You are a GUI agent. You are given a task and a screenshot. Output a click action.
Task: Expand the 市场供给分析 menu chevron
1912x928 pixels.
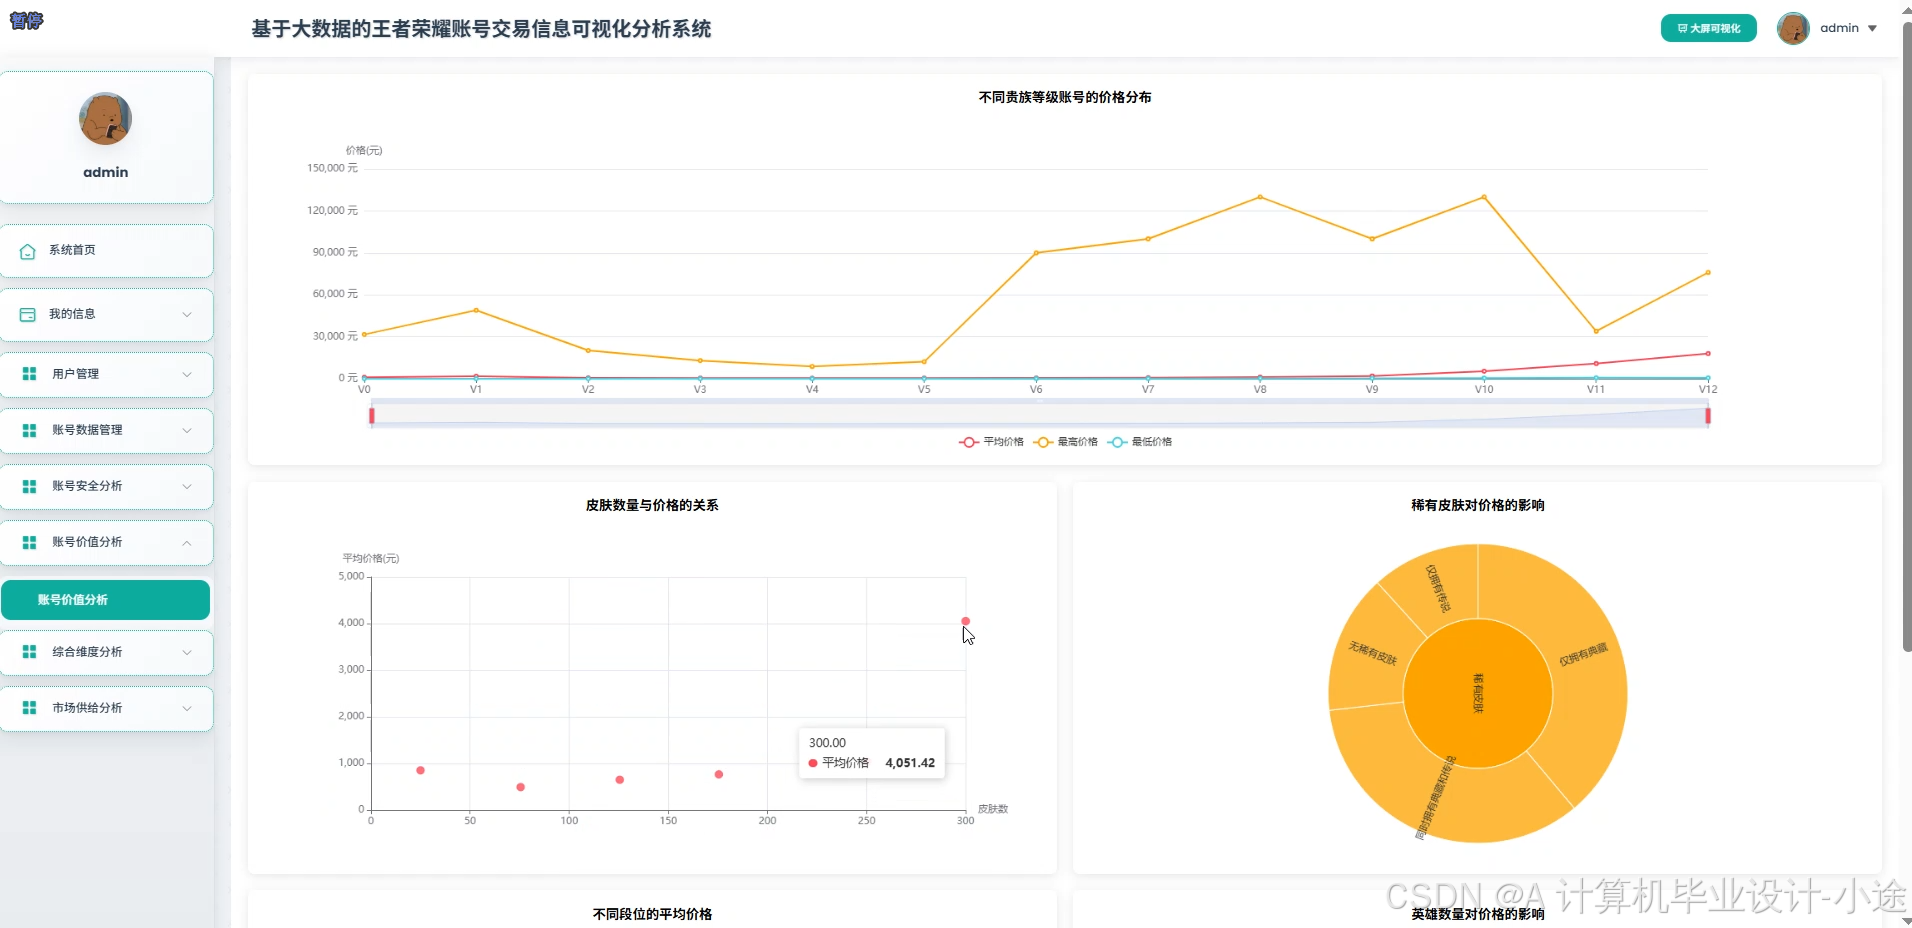(187, 709)
